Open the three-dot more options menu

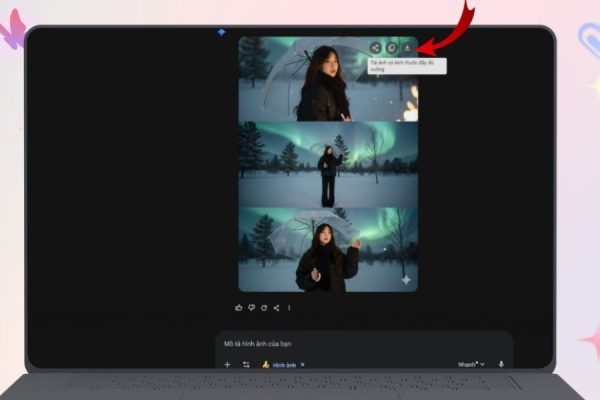pyautogui.click(x=289, y=307)
